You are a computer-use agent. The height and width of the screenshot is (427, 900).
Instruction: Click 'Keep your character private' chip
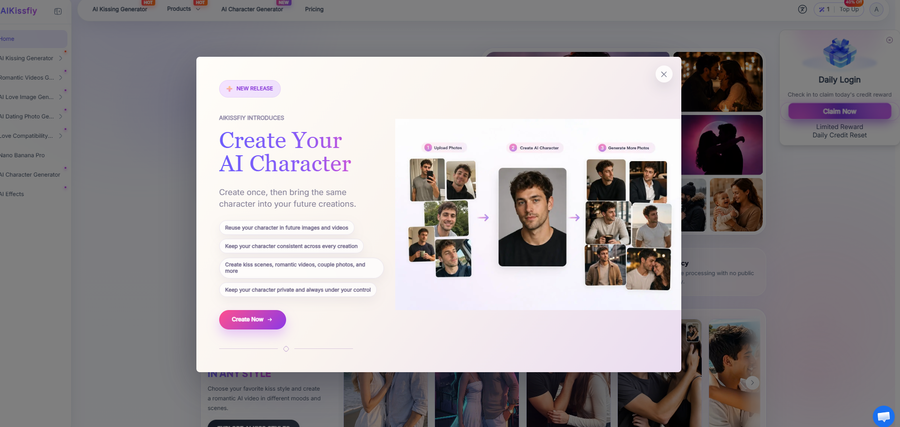(x=297, y=290)
